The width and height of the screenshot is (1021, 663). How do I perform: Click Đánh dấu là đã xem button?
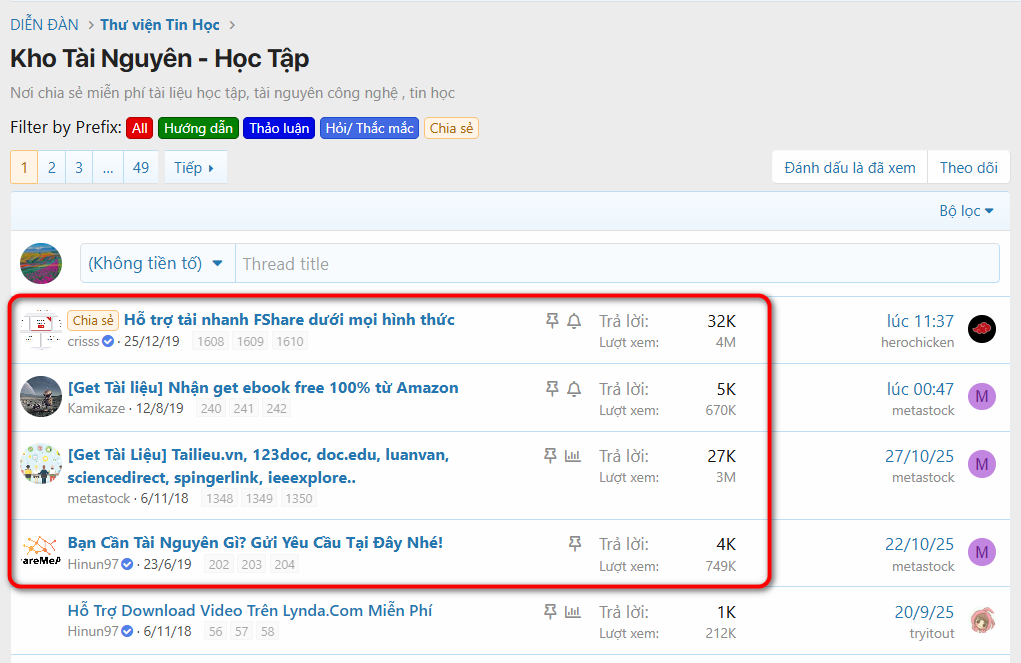click(850, 167)
